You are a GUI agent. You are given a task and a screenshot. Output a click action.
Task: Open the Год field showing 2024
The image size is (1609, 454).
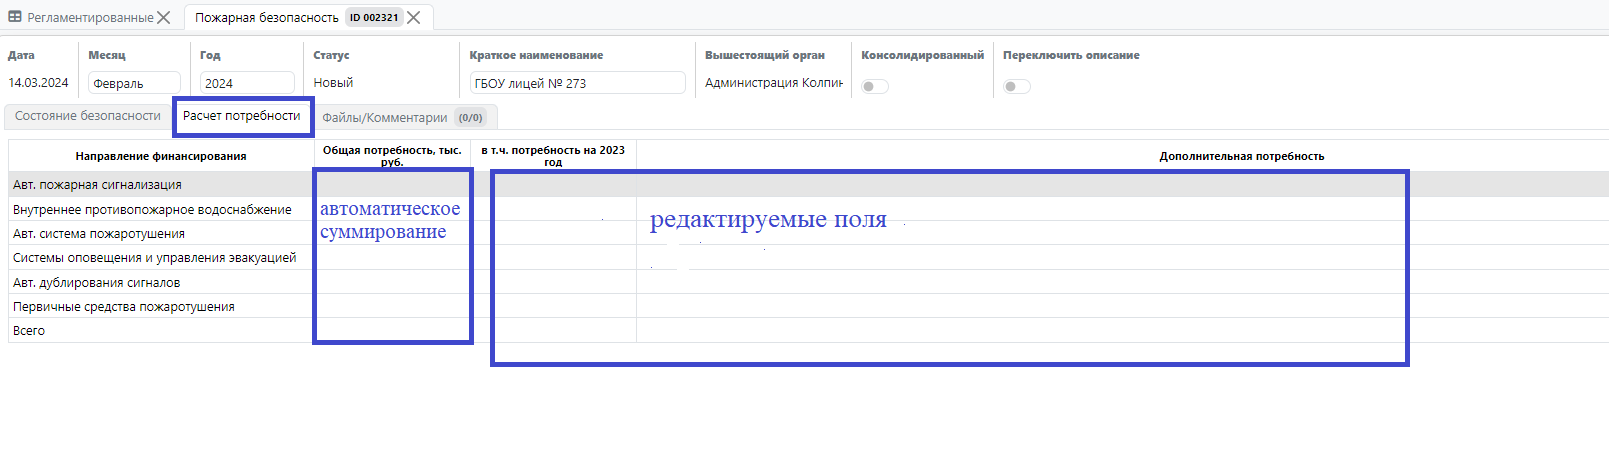[x=247, y=83]
